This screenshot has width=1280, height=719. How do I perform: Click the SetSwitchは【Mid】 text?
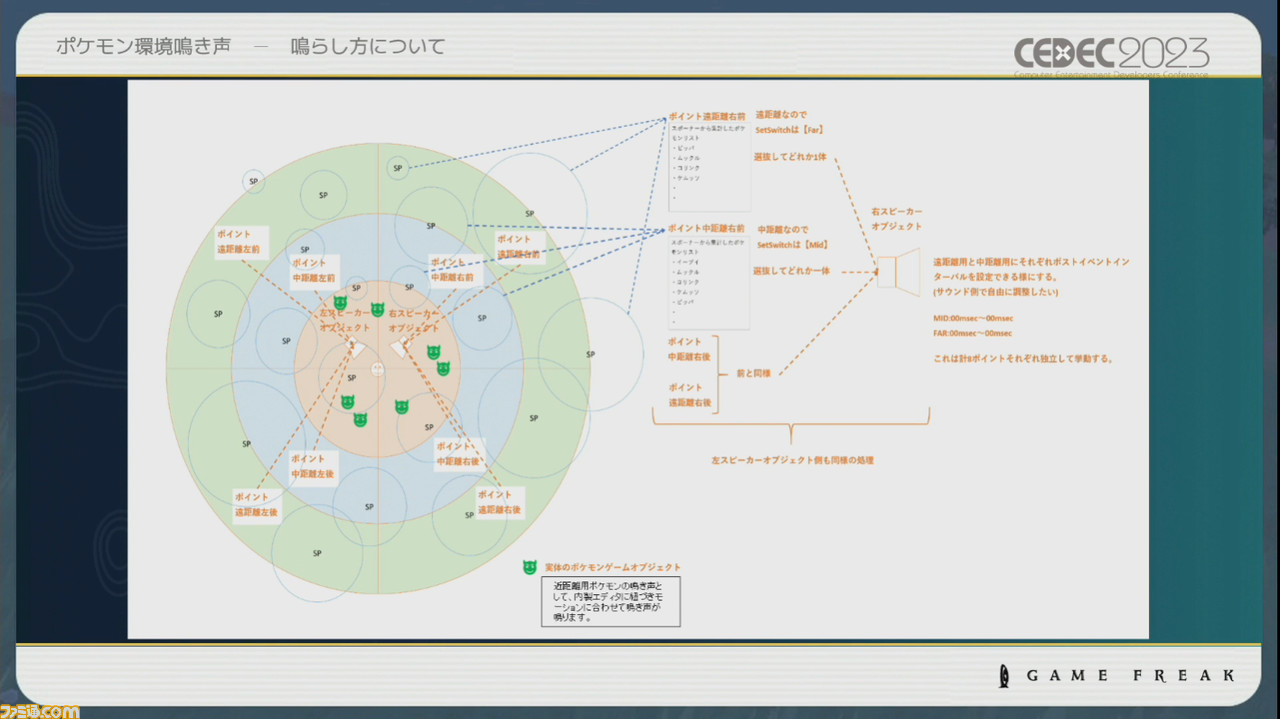pos(792,245)
